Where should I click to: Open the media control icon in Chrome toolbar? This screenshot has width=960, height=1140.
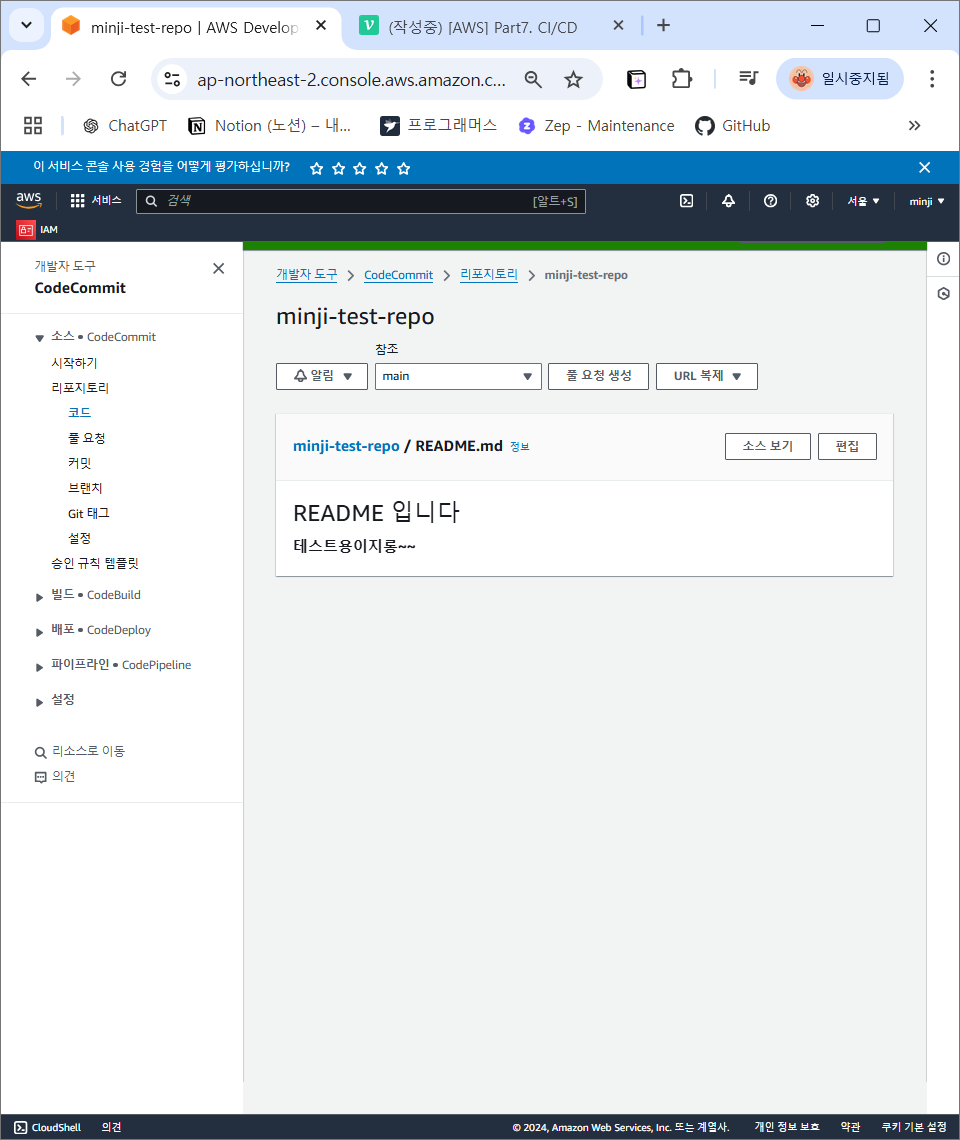748,78
